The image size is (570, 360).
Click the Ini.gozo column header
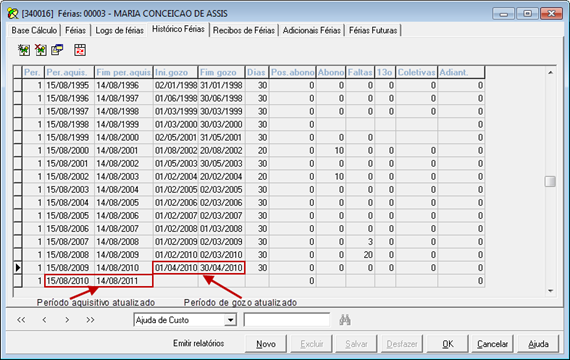point(176,72)
